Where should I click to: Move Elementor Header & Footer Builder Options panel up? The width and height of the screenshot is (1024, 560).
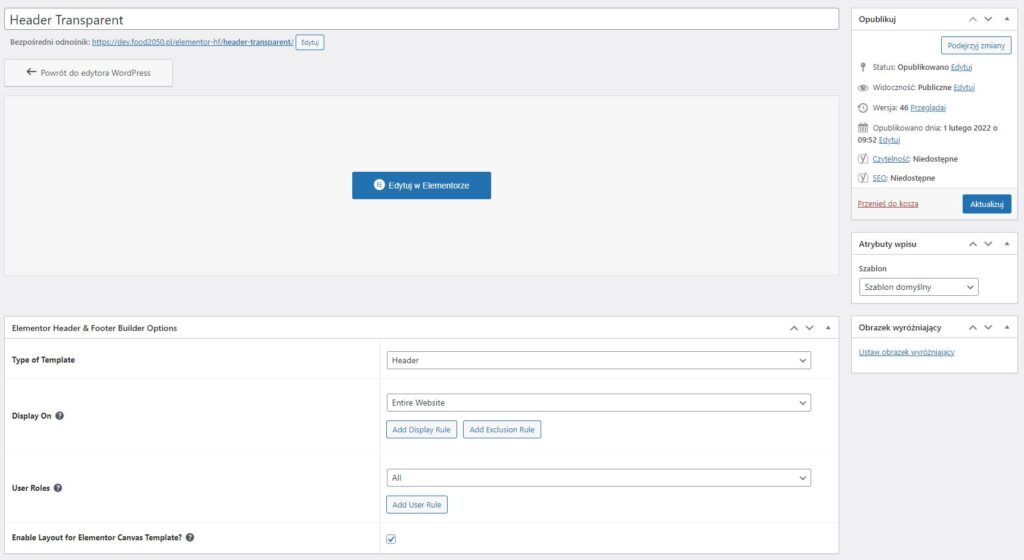point(793,328)
